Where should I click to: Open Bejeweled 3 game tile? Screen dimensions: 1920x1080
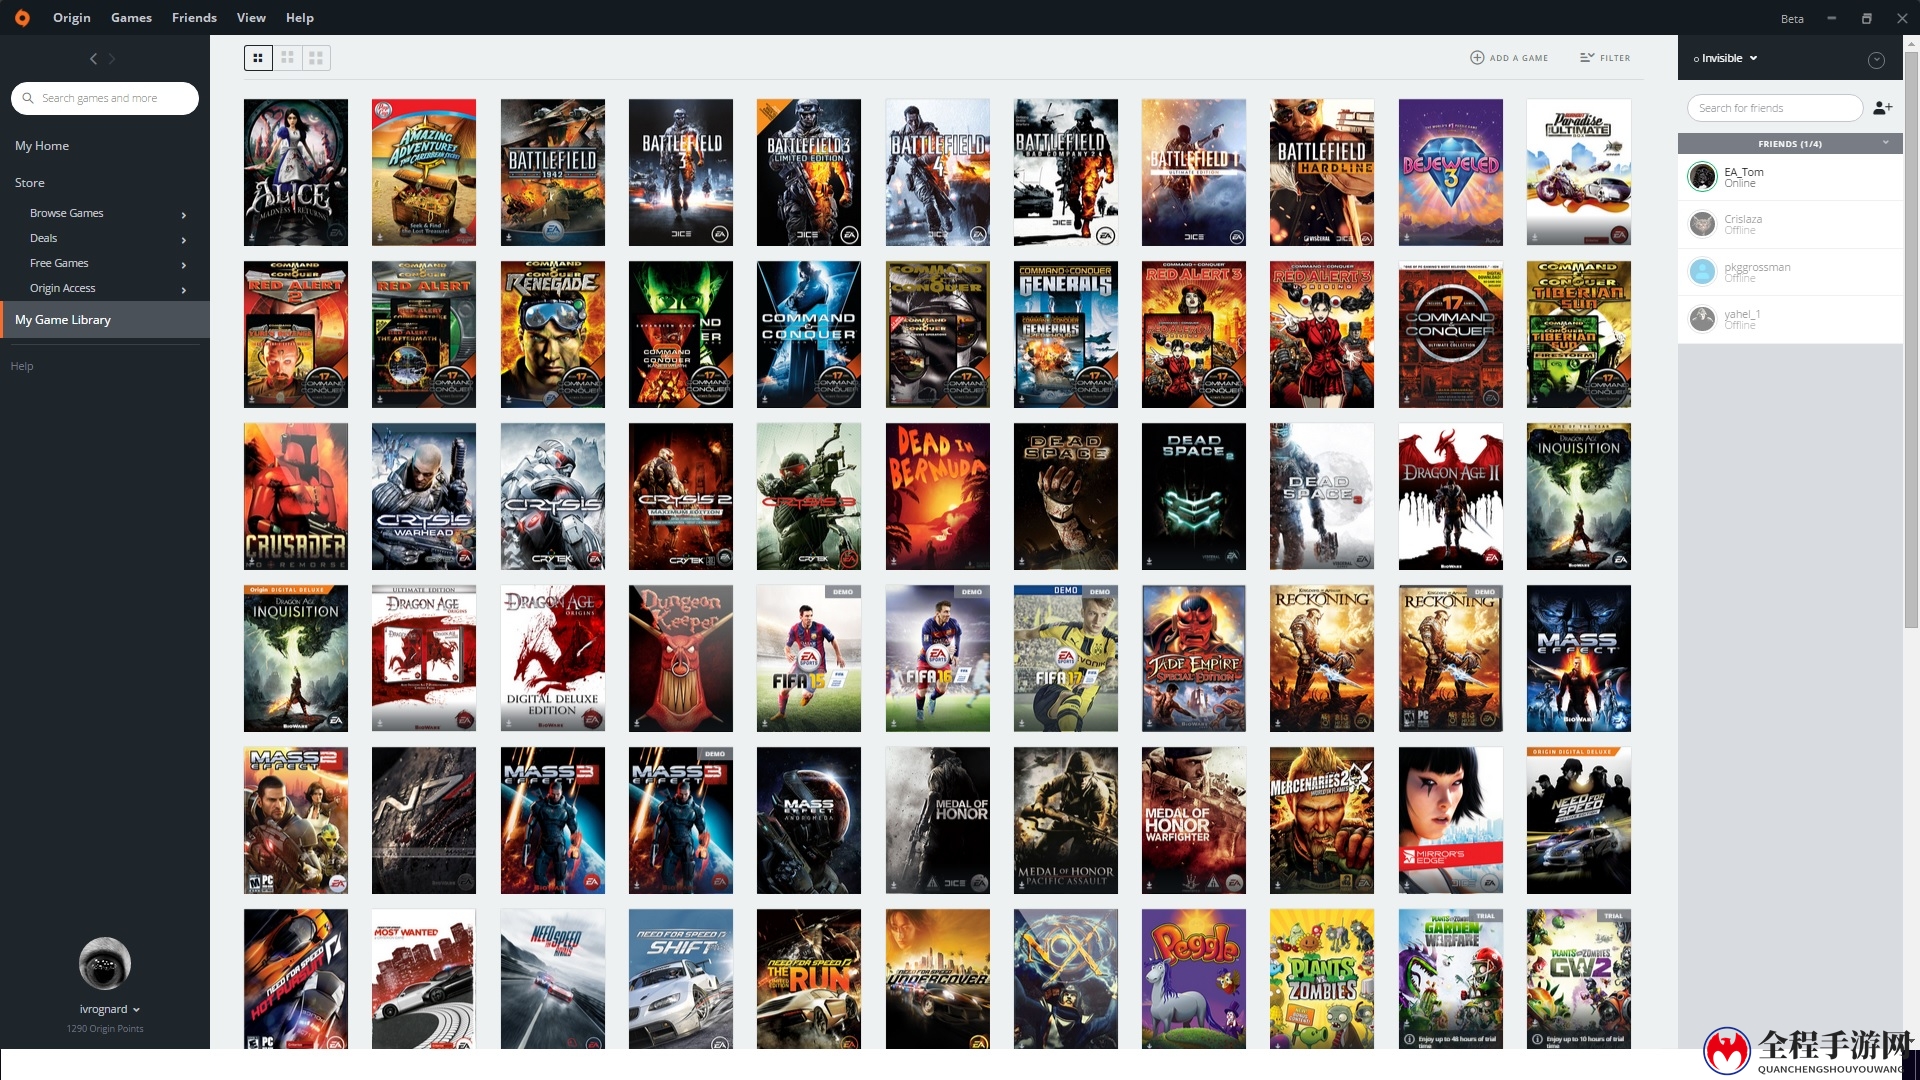pos(1451,172)
